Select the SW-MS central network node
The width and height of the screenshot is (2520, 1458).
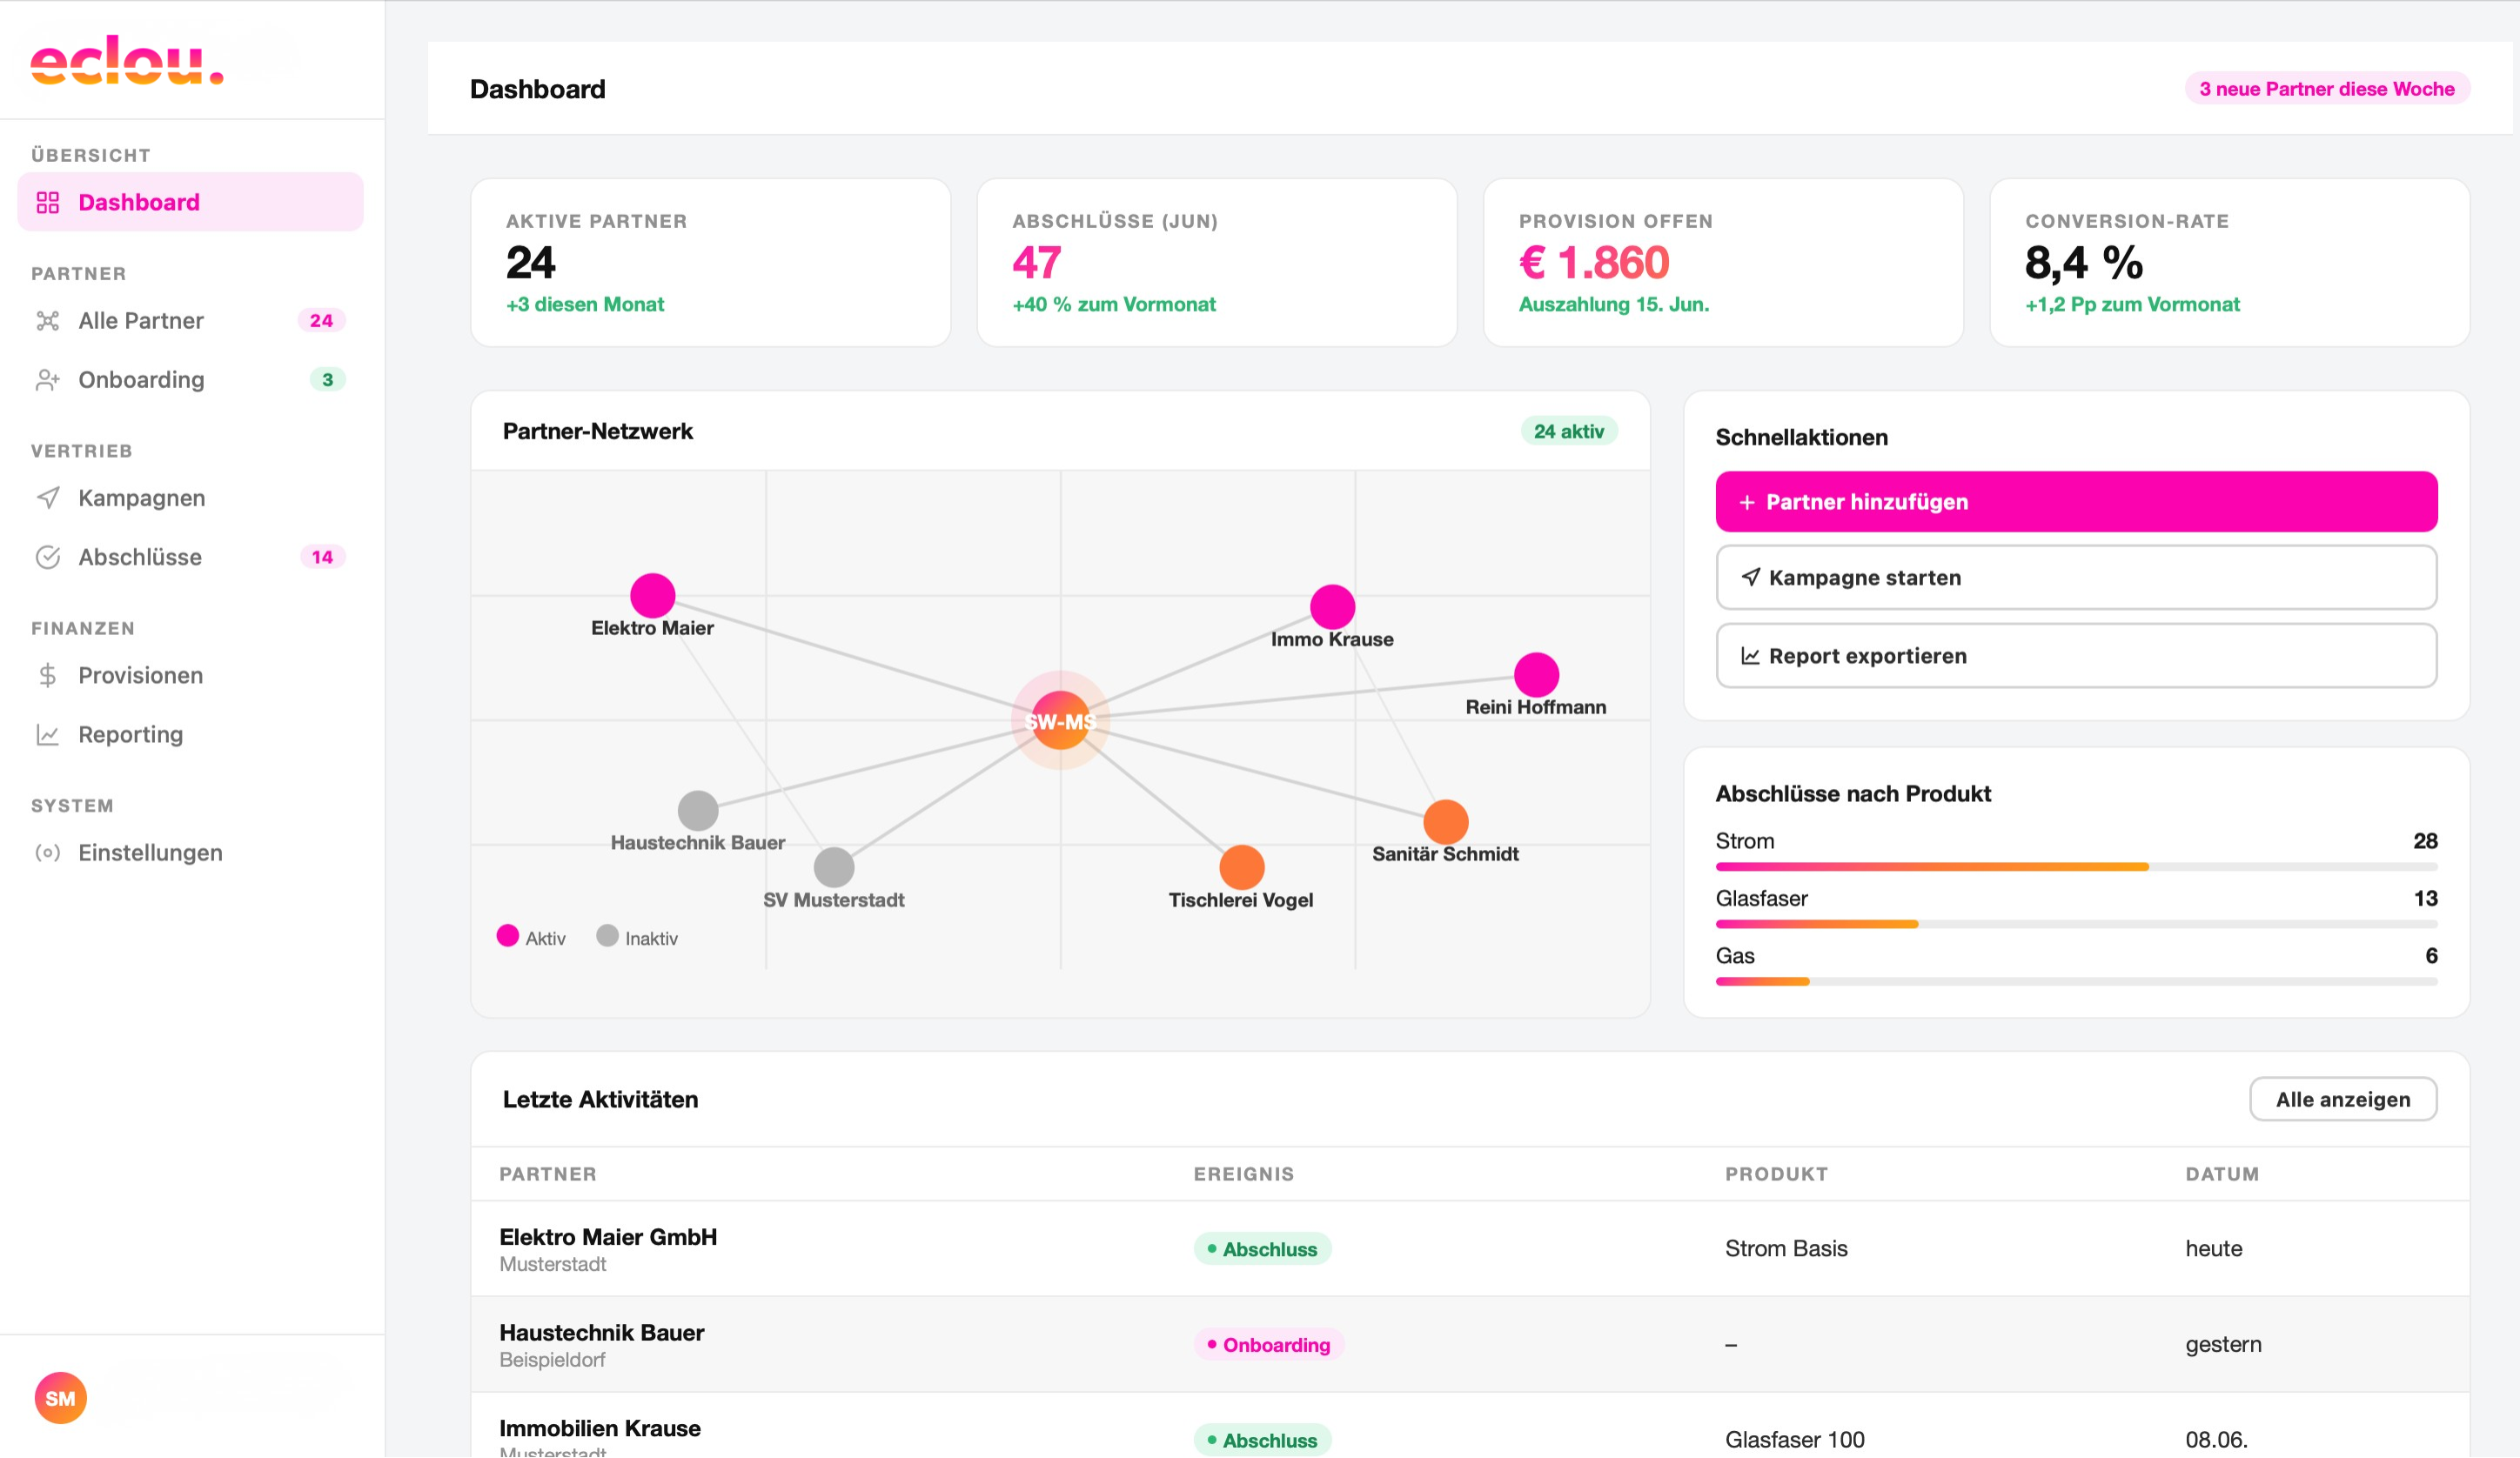click(x=1060, y=721)
